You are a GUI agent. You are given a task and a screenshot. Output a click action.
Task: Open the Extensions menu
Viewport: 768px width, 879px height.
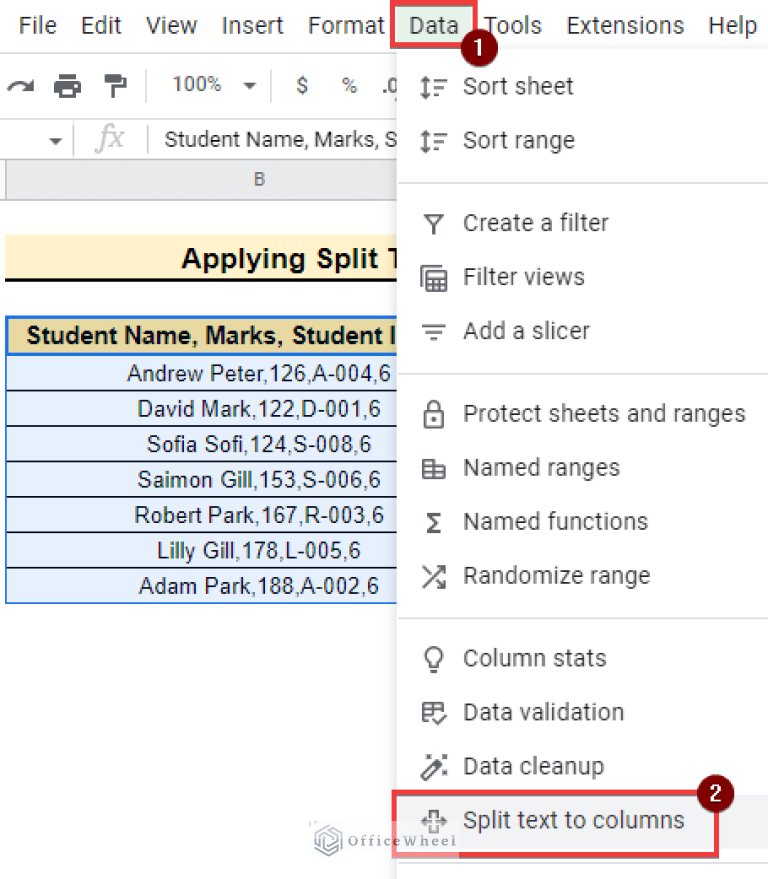[625, 26]
